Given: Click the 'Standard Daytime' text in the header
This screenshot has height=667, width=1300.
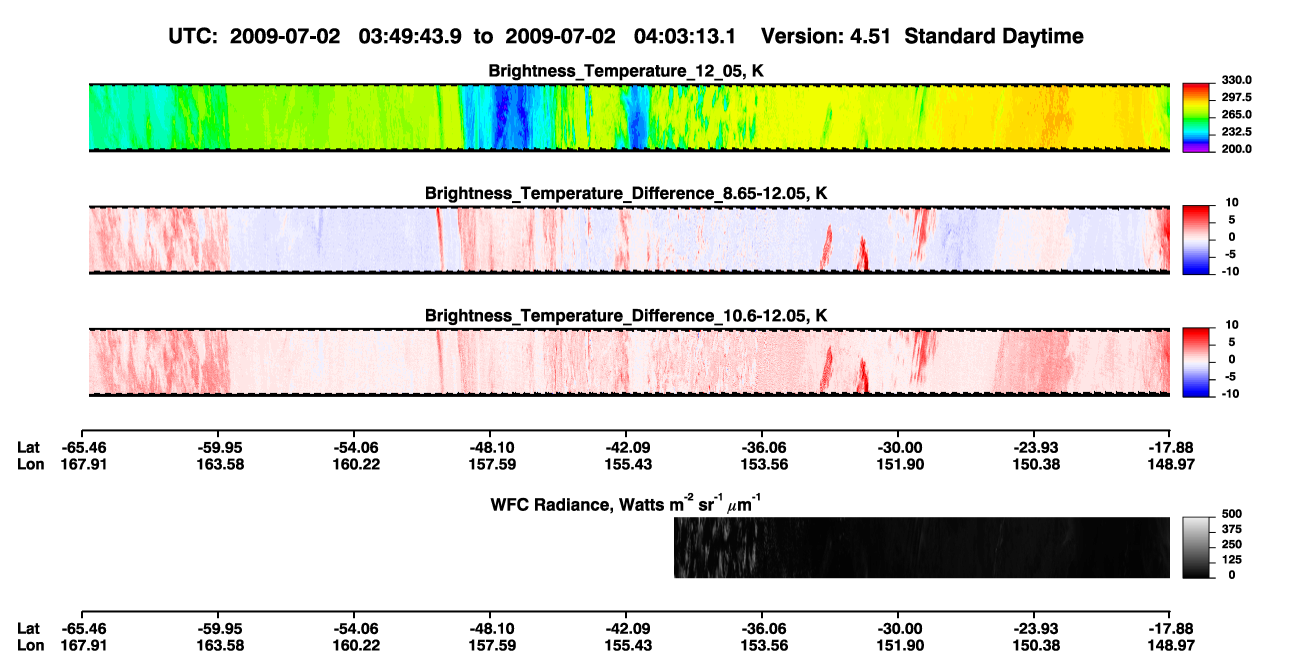Looking at the screenshot, I should (x=995, y=37).
